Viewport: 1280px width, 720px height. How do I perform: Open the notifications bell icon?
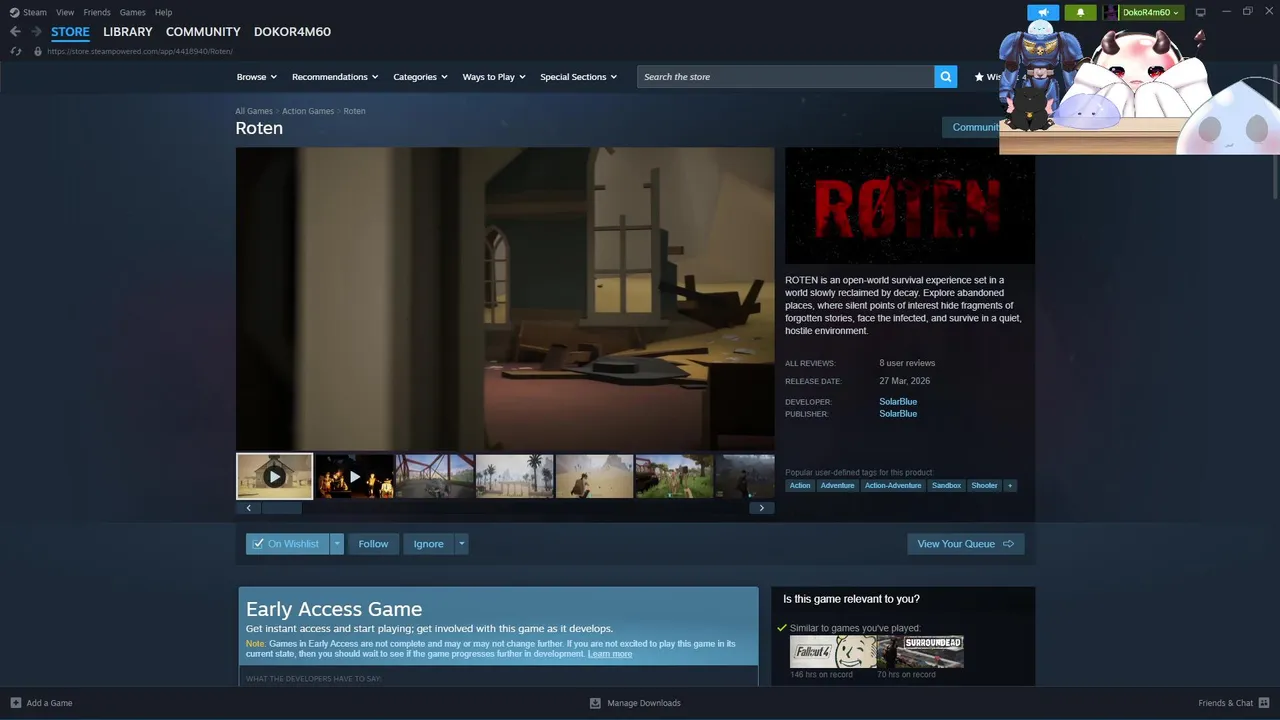[1081, 12]
